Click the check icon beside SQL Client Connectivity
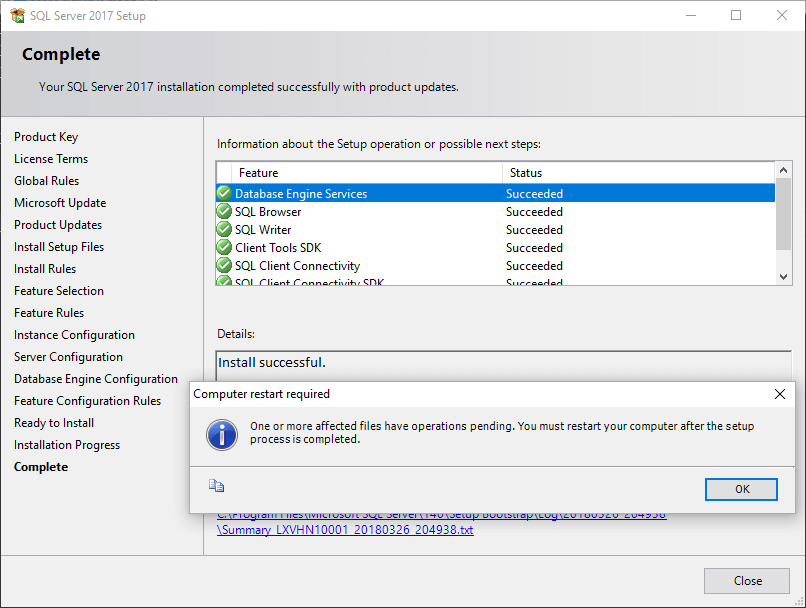 (x=223, y=265)
